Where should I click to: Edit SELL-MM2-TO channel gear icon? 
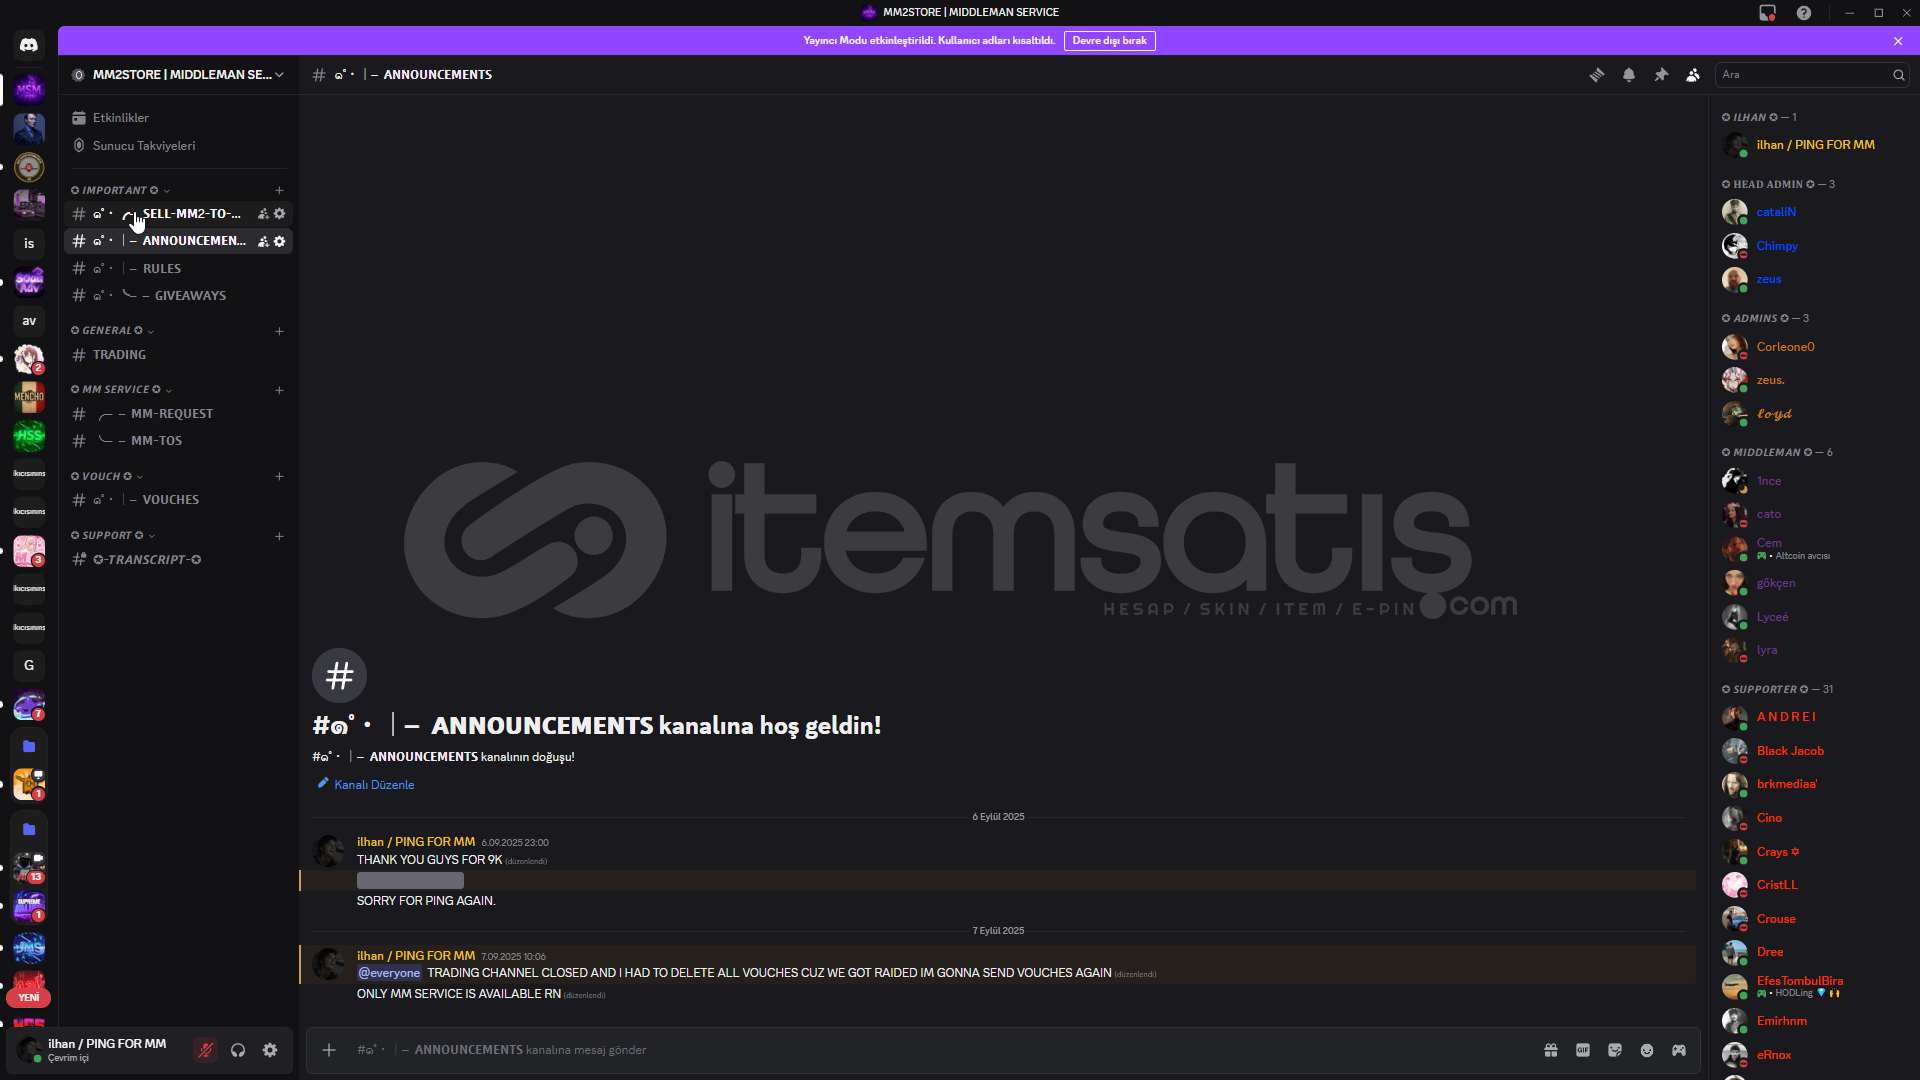click(x=280, y=214)
